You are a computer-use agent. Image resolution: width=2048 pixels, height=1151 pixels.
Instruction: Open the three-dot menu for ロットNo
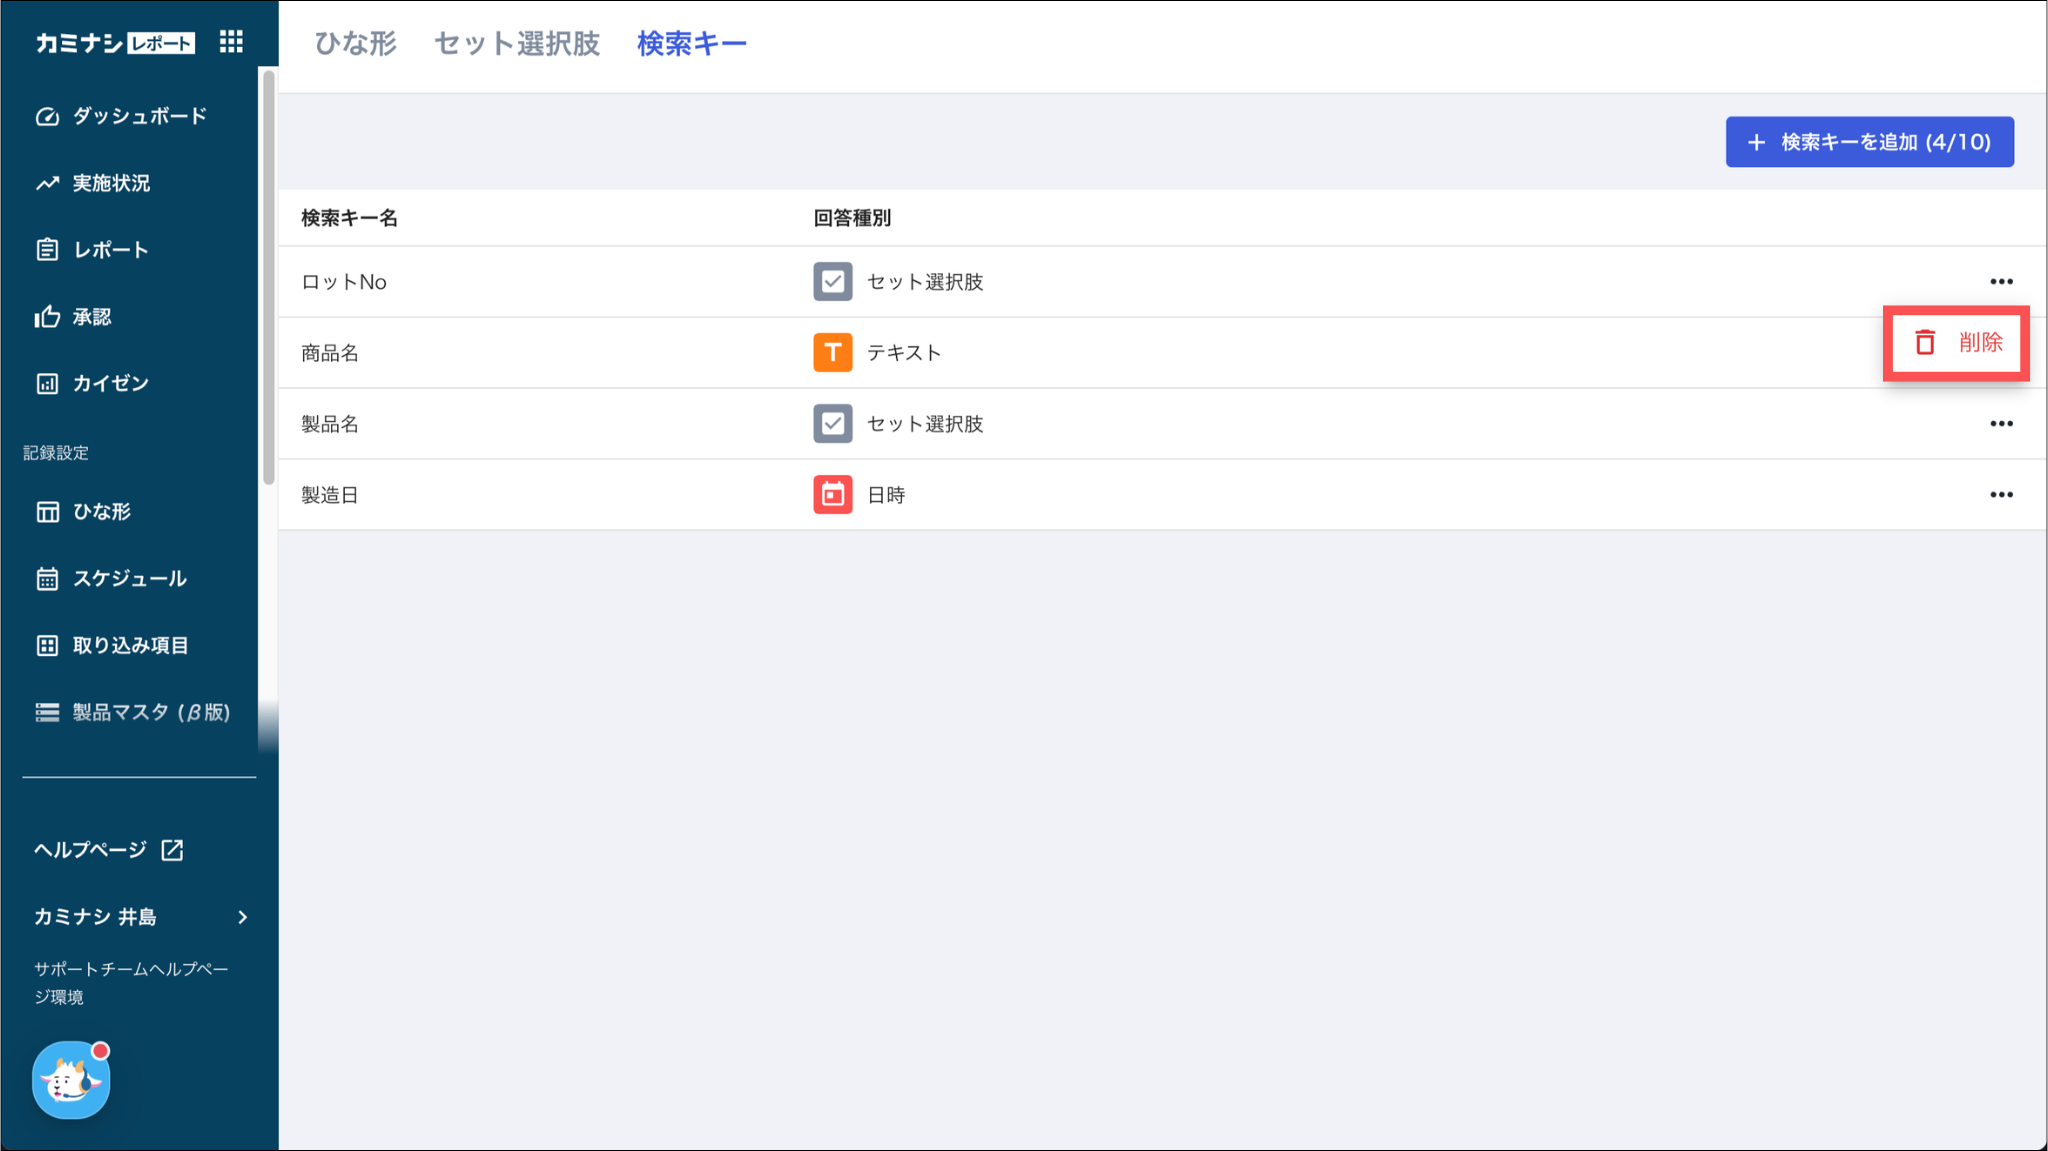pos(2001,282)
